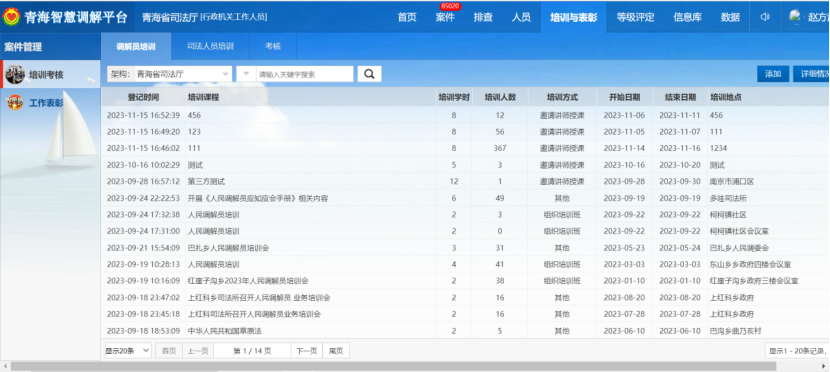This screenshot has width=830, height=372.
Task: Switch to the 考核 tab
Action: coord(273,47)
